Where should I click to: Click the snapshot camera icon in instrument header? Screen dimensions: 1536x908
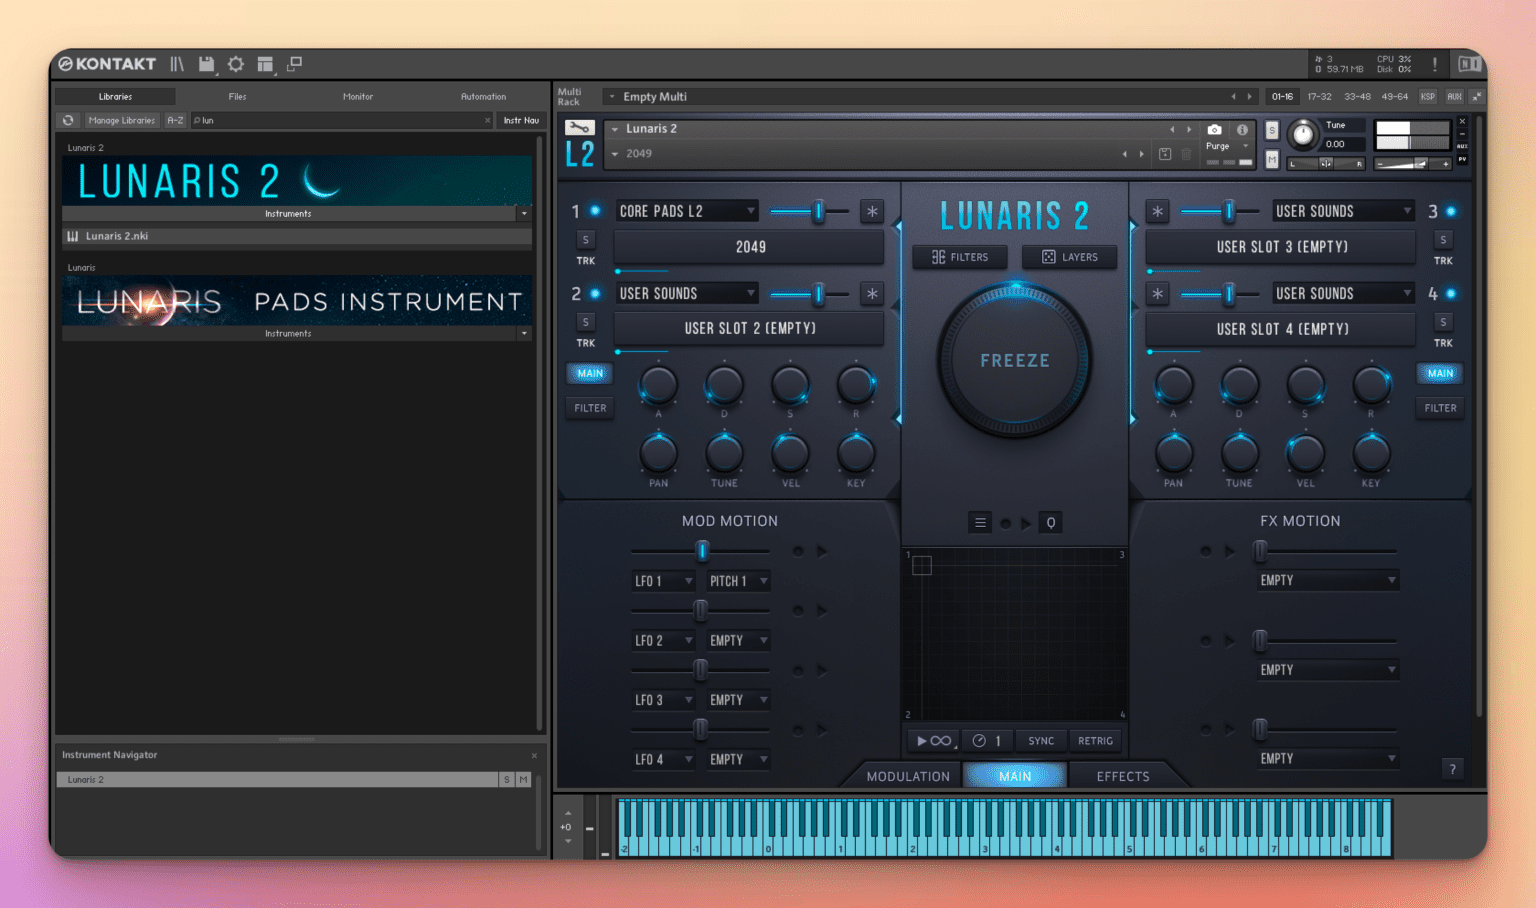[x=1214, y=130]
